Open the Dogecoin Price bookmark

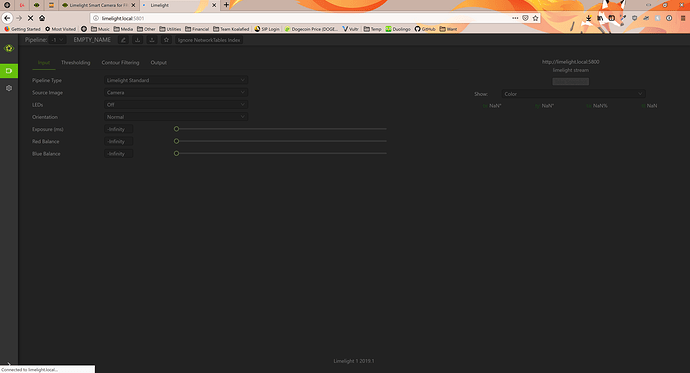(x=311, y=29)
